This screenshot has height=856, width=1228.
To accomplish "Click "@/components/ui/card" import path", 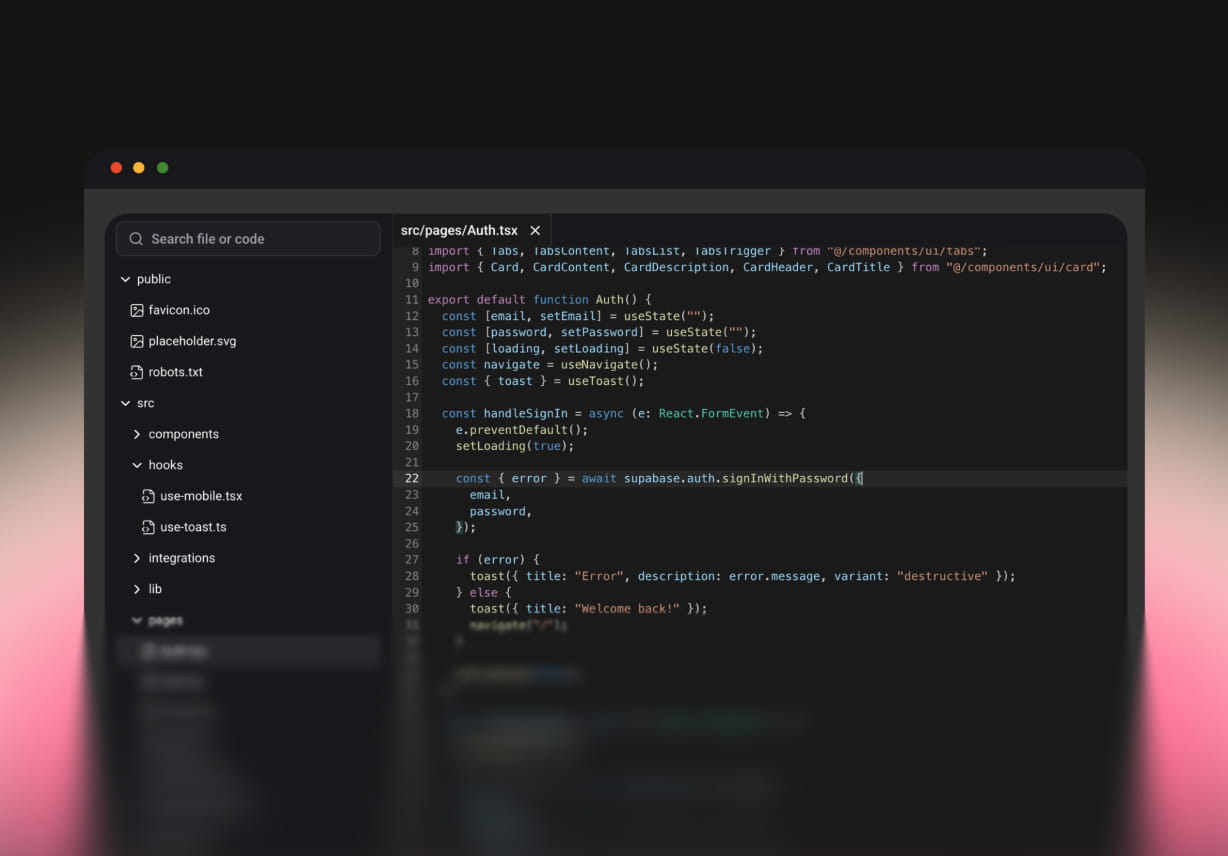I will click(1023, 268).
